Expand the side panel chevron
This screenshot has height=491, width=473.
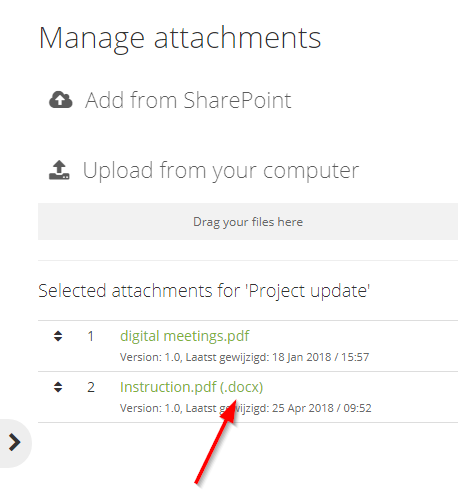coord(14,443)
